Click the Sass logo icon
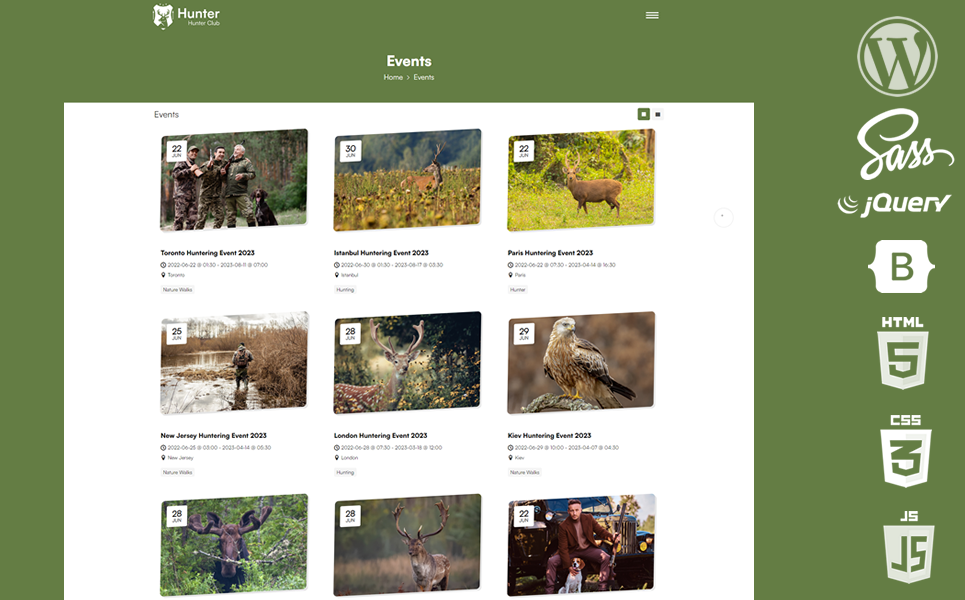 (x=904, y=143)
